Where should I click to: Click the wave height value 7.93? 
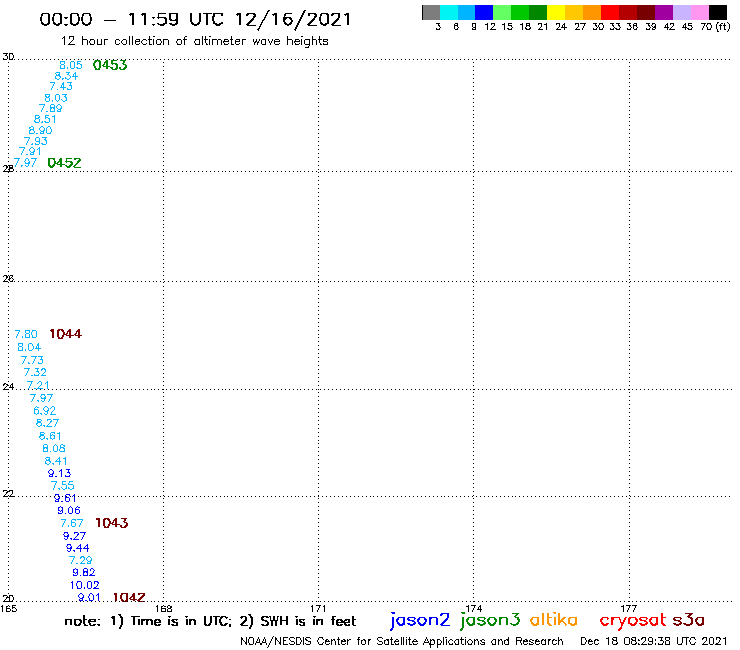(x=36, y=141)
